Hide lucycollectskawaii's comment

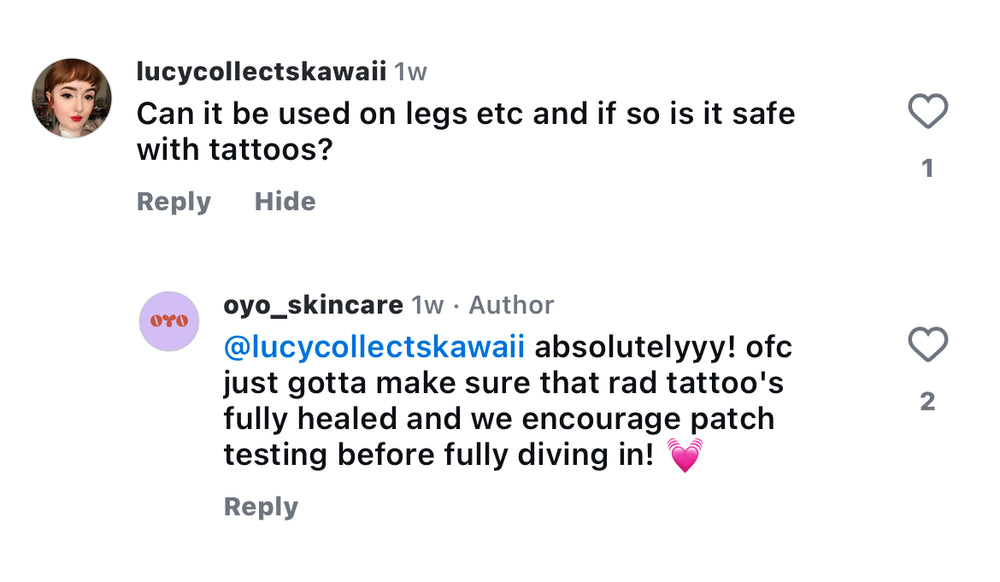285,202
